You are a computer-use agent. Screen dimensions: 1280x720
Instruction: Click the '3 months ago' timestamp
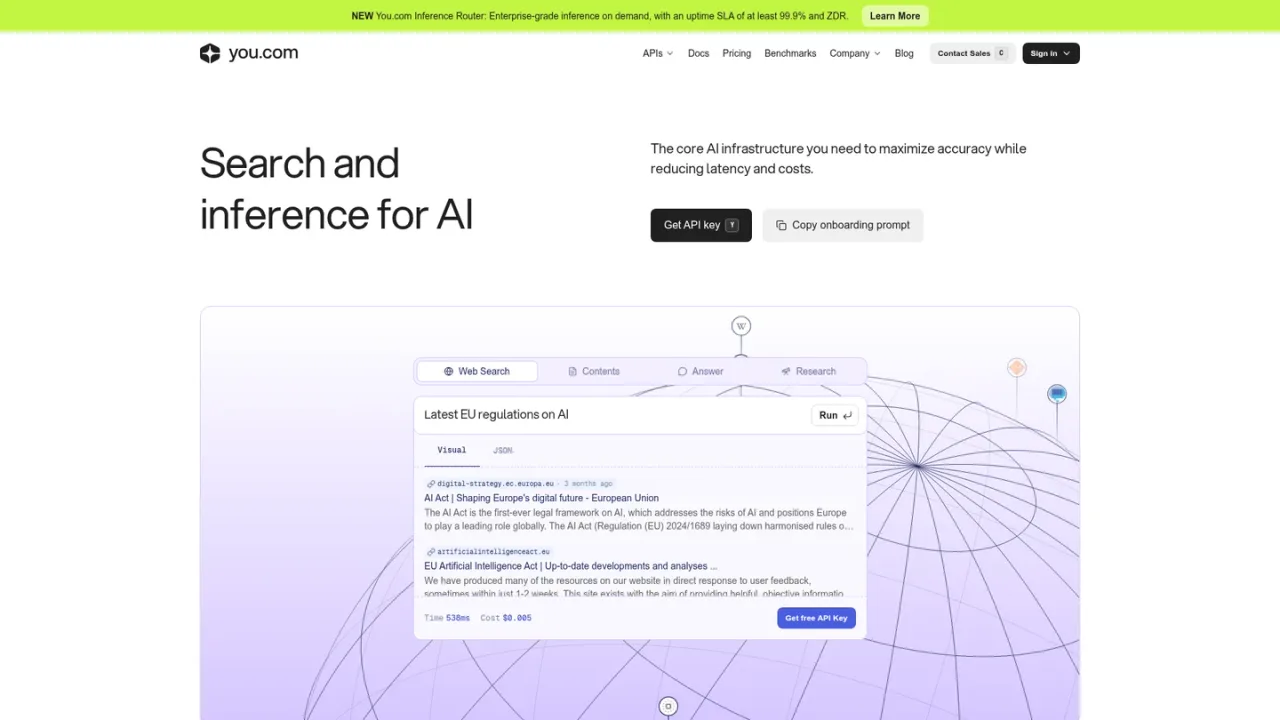coord(588,484)
